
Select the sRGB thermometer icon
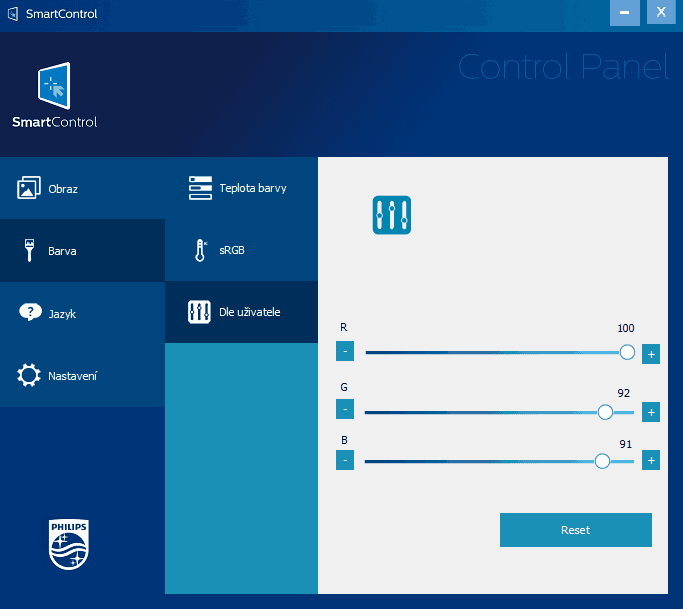200,250
